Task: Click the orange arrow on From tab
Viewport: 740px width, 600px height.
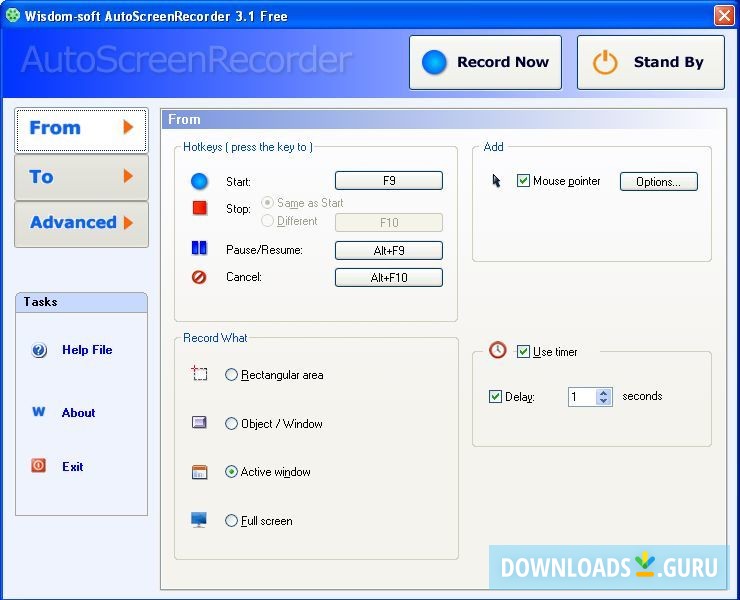Action: (x=128, y=127)
